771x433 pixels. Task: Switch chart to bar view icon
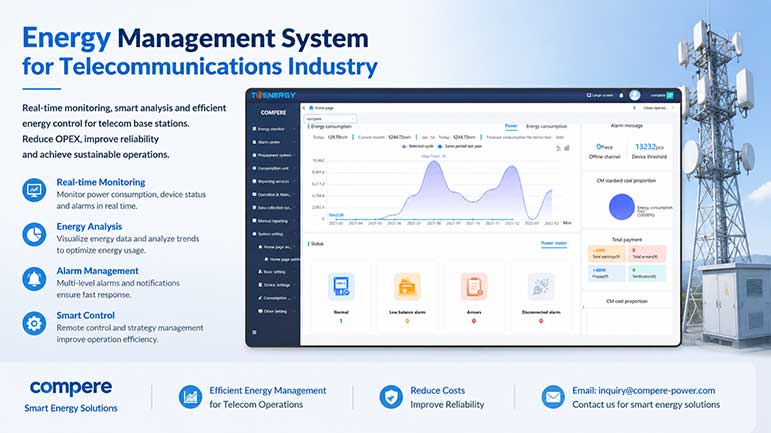point(567,147)
